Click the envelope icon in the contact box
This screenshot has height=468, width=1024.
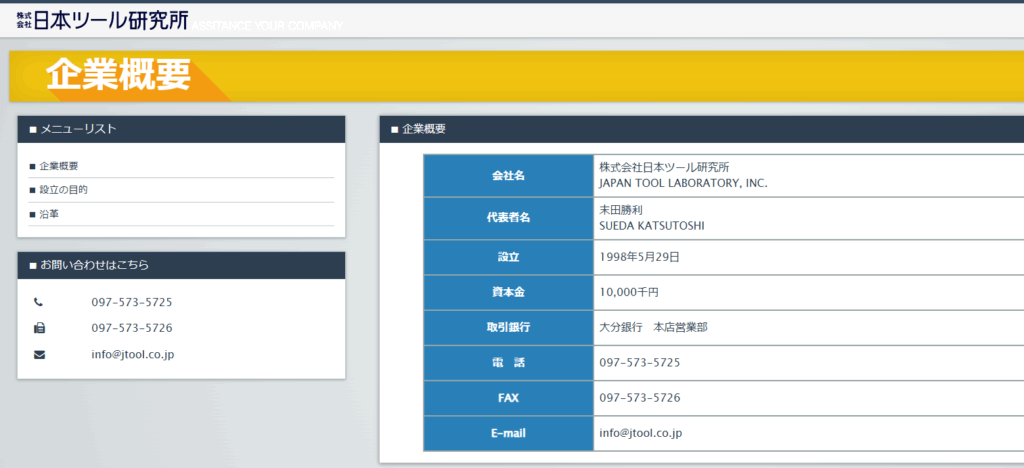pyautogui.click(x=39, y=354)
